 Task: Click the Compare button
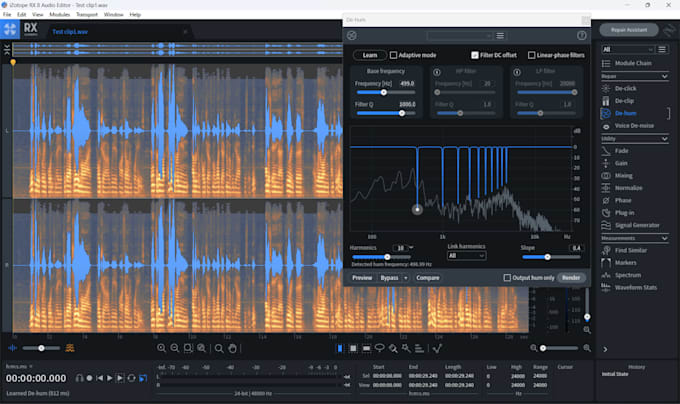coord(428,278)
